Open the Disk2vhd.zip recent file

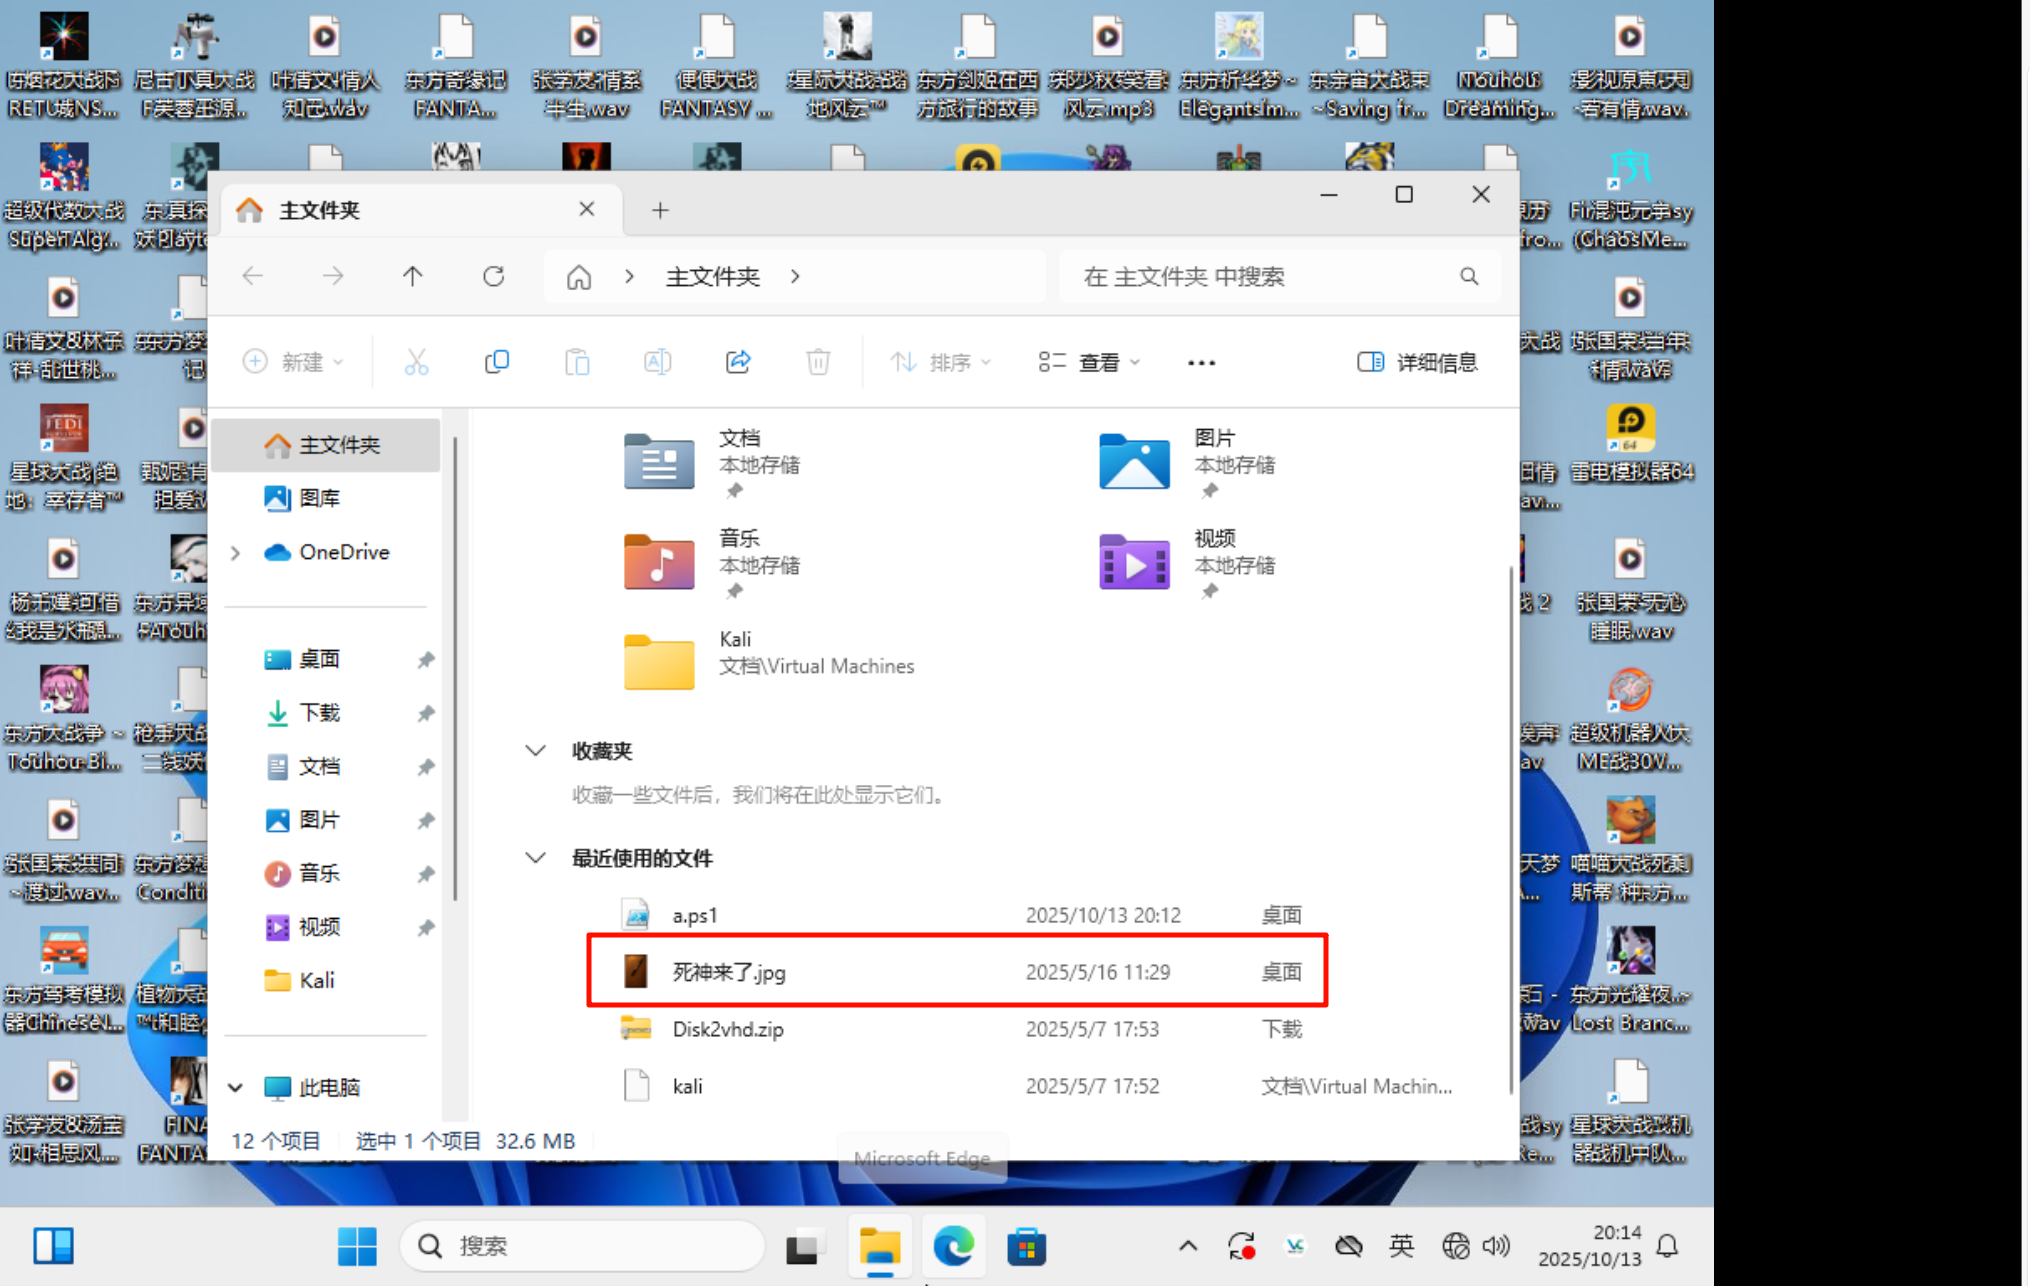click(x=728, y=1029)
